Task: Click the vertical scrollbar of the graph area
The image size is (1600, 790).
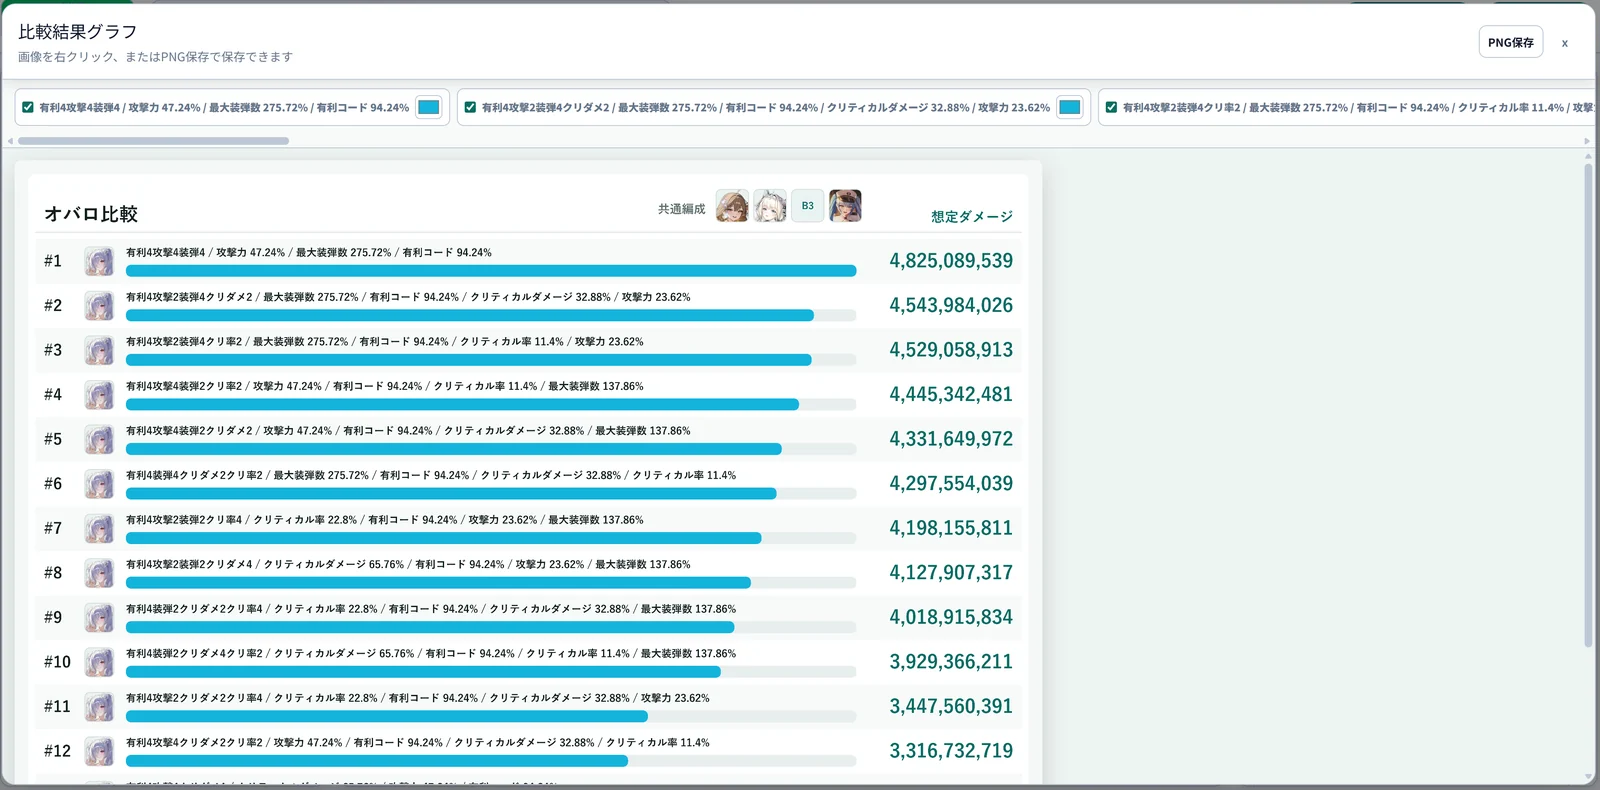Action: click(x=1588, y=406)
